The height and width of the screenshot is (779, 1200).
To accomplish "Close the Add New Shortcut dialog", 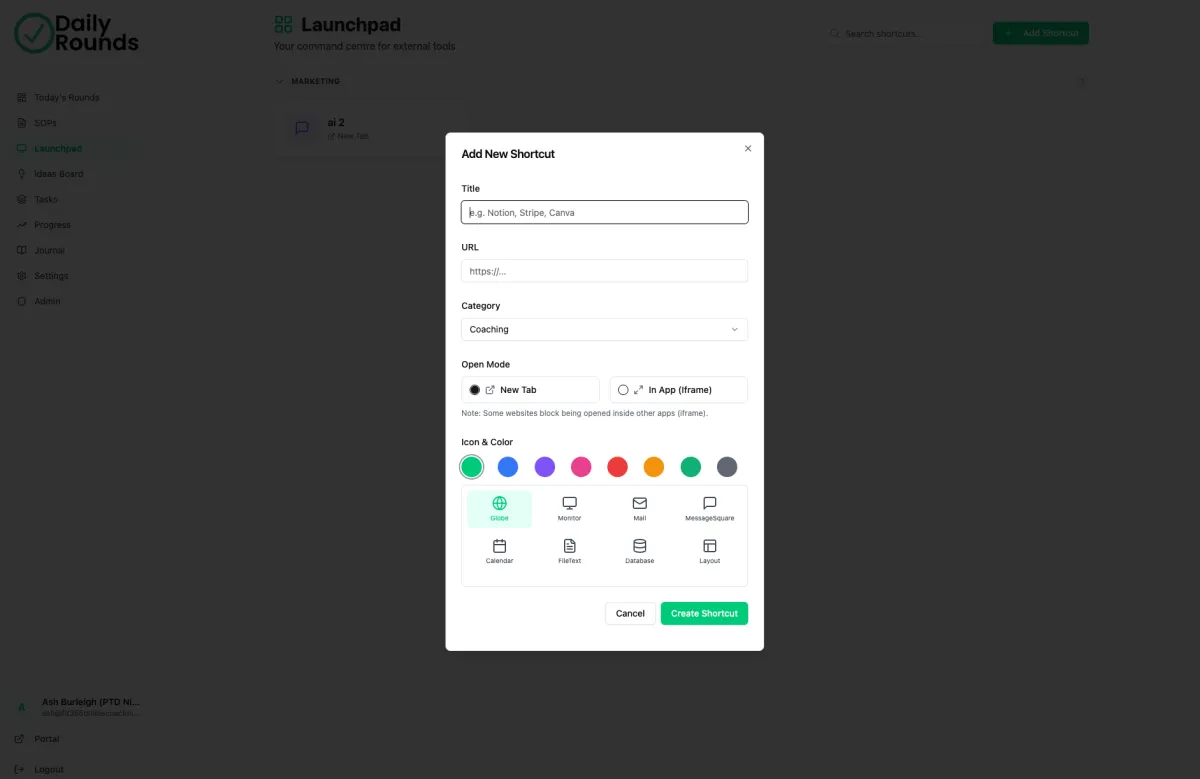I will coord(748,148).
